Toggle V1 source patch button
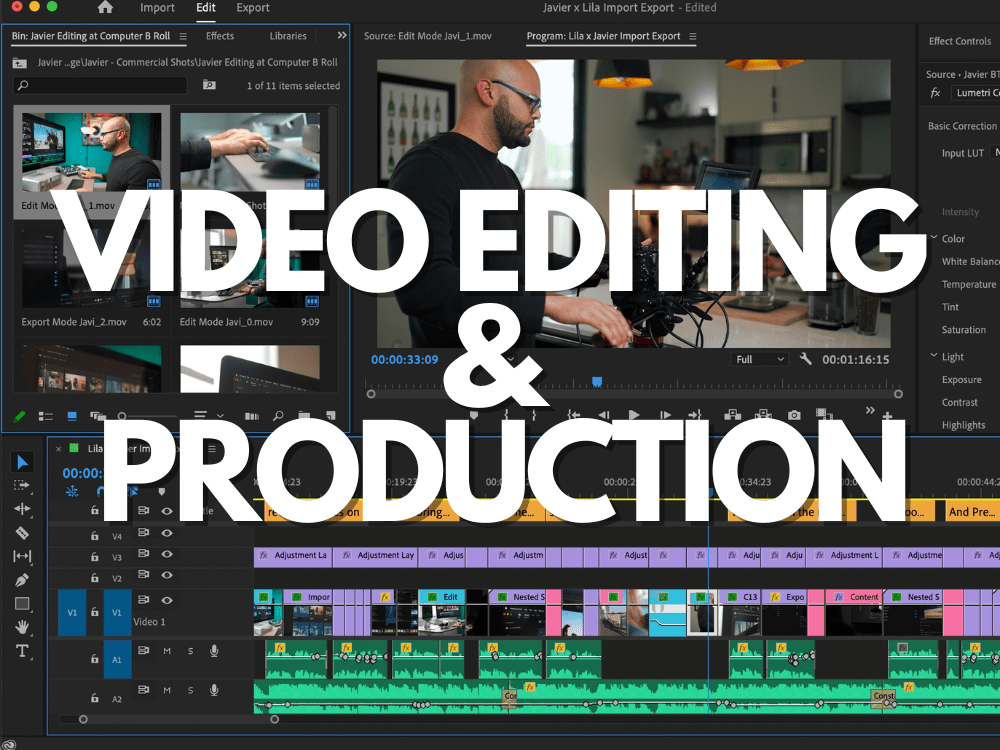Screen dimensions: 1000x750 [72, 612]
